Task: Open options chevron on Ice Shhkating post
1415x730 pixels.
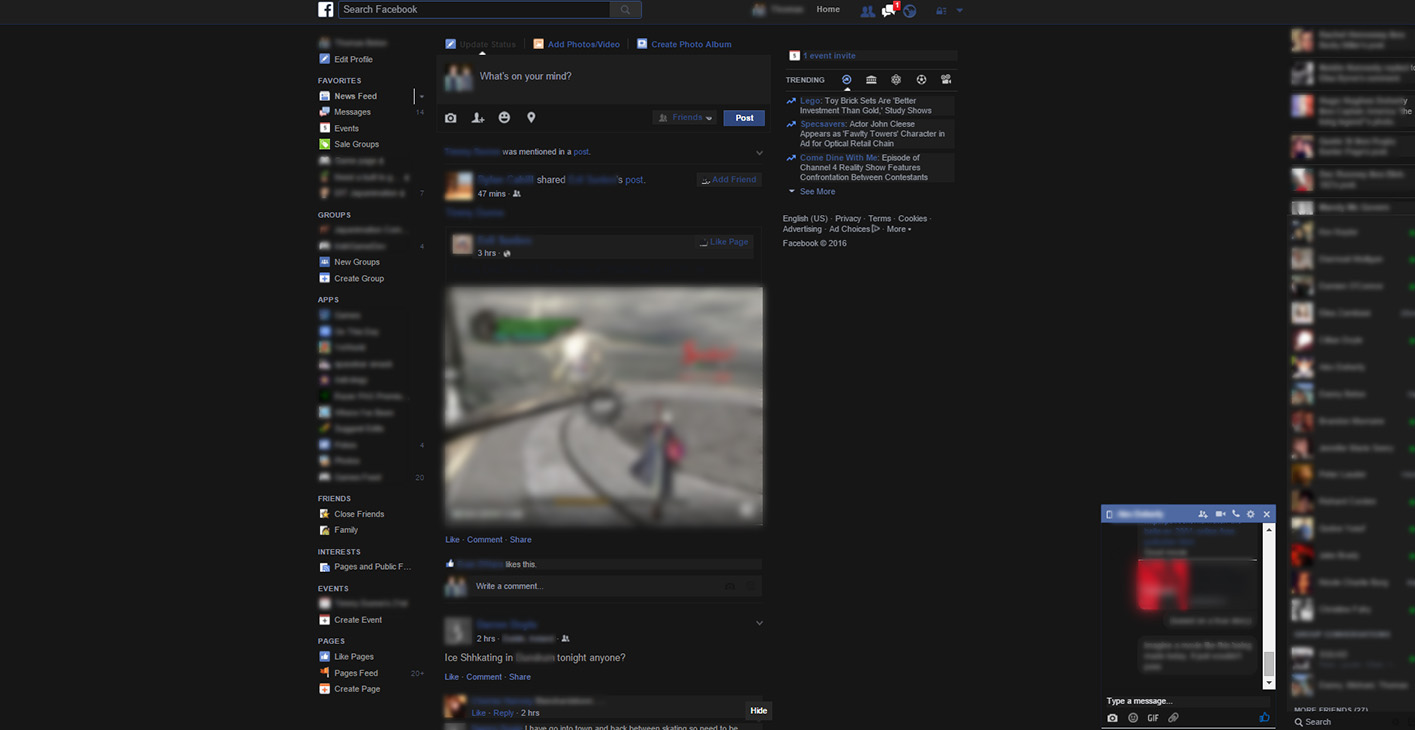Action: tap(759, 623)
